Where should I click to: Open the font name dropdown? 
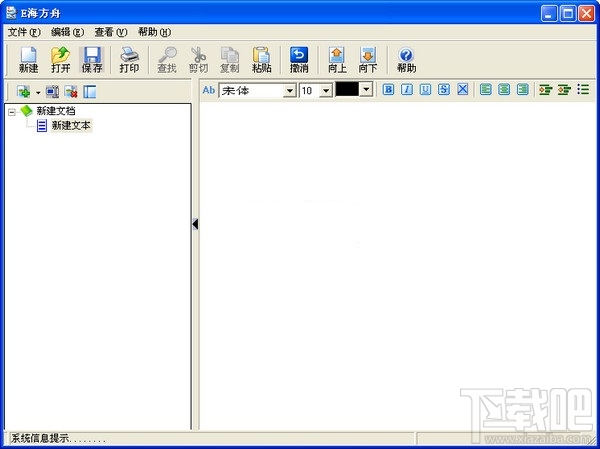[290, 91]
